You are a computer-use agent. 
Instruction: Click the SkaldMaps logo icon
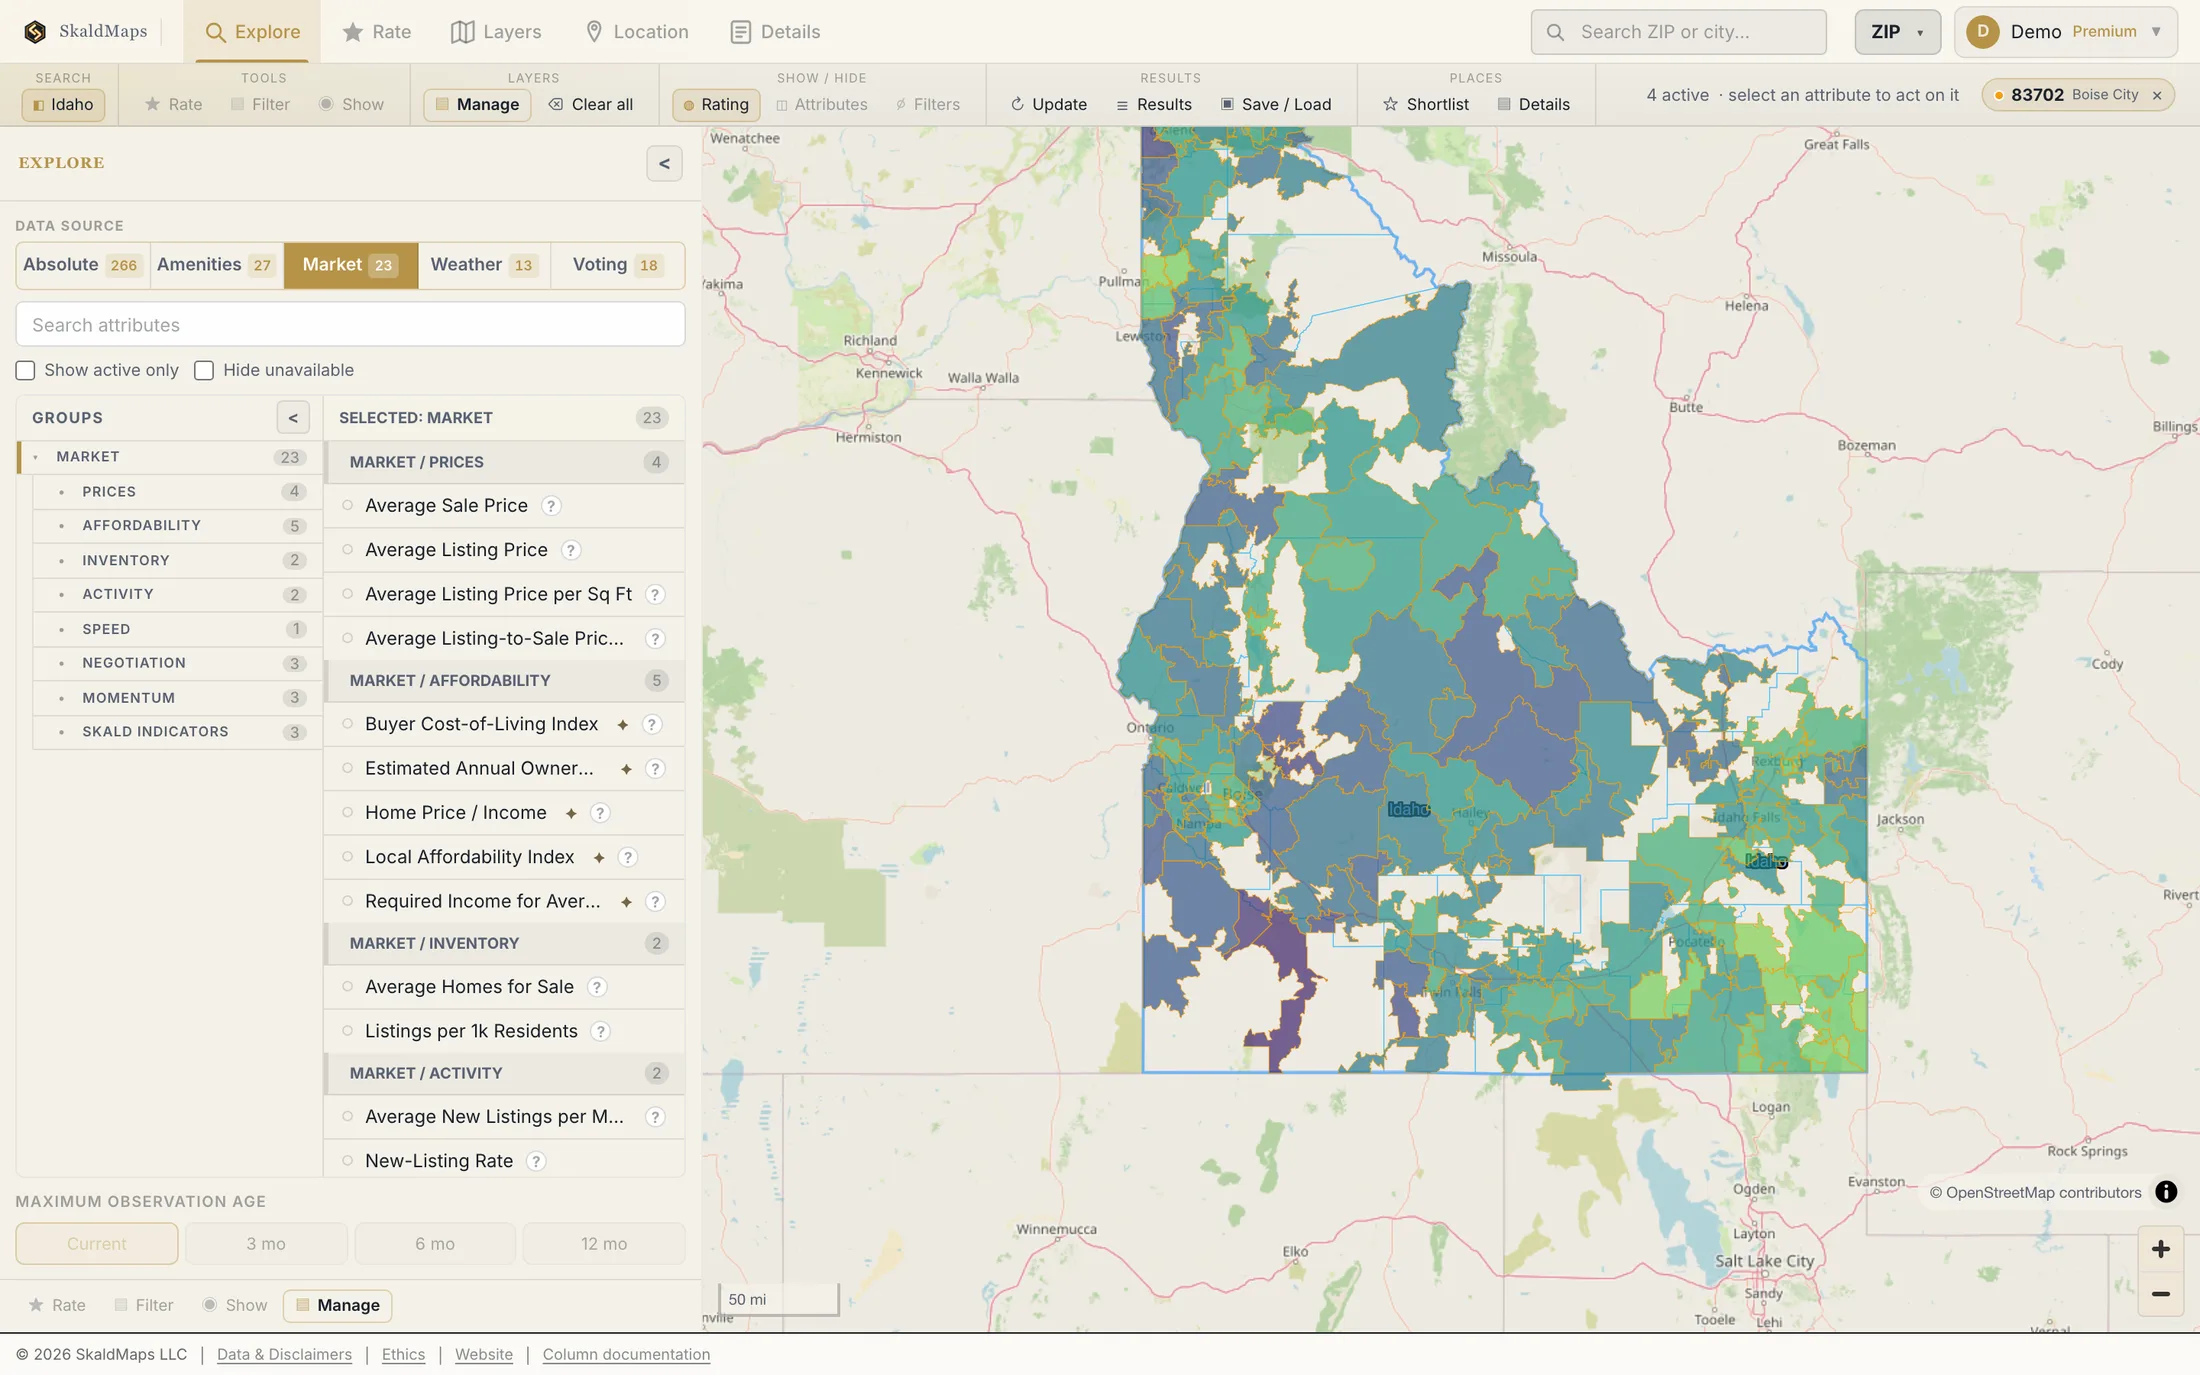[x=35, y=32]
